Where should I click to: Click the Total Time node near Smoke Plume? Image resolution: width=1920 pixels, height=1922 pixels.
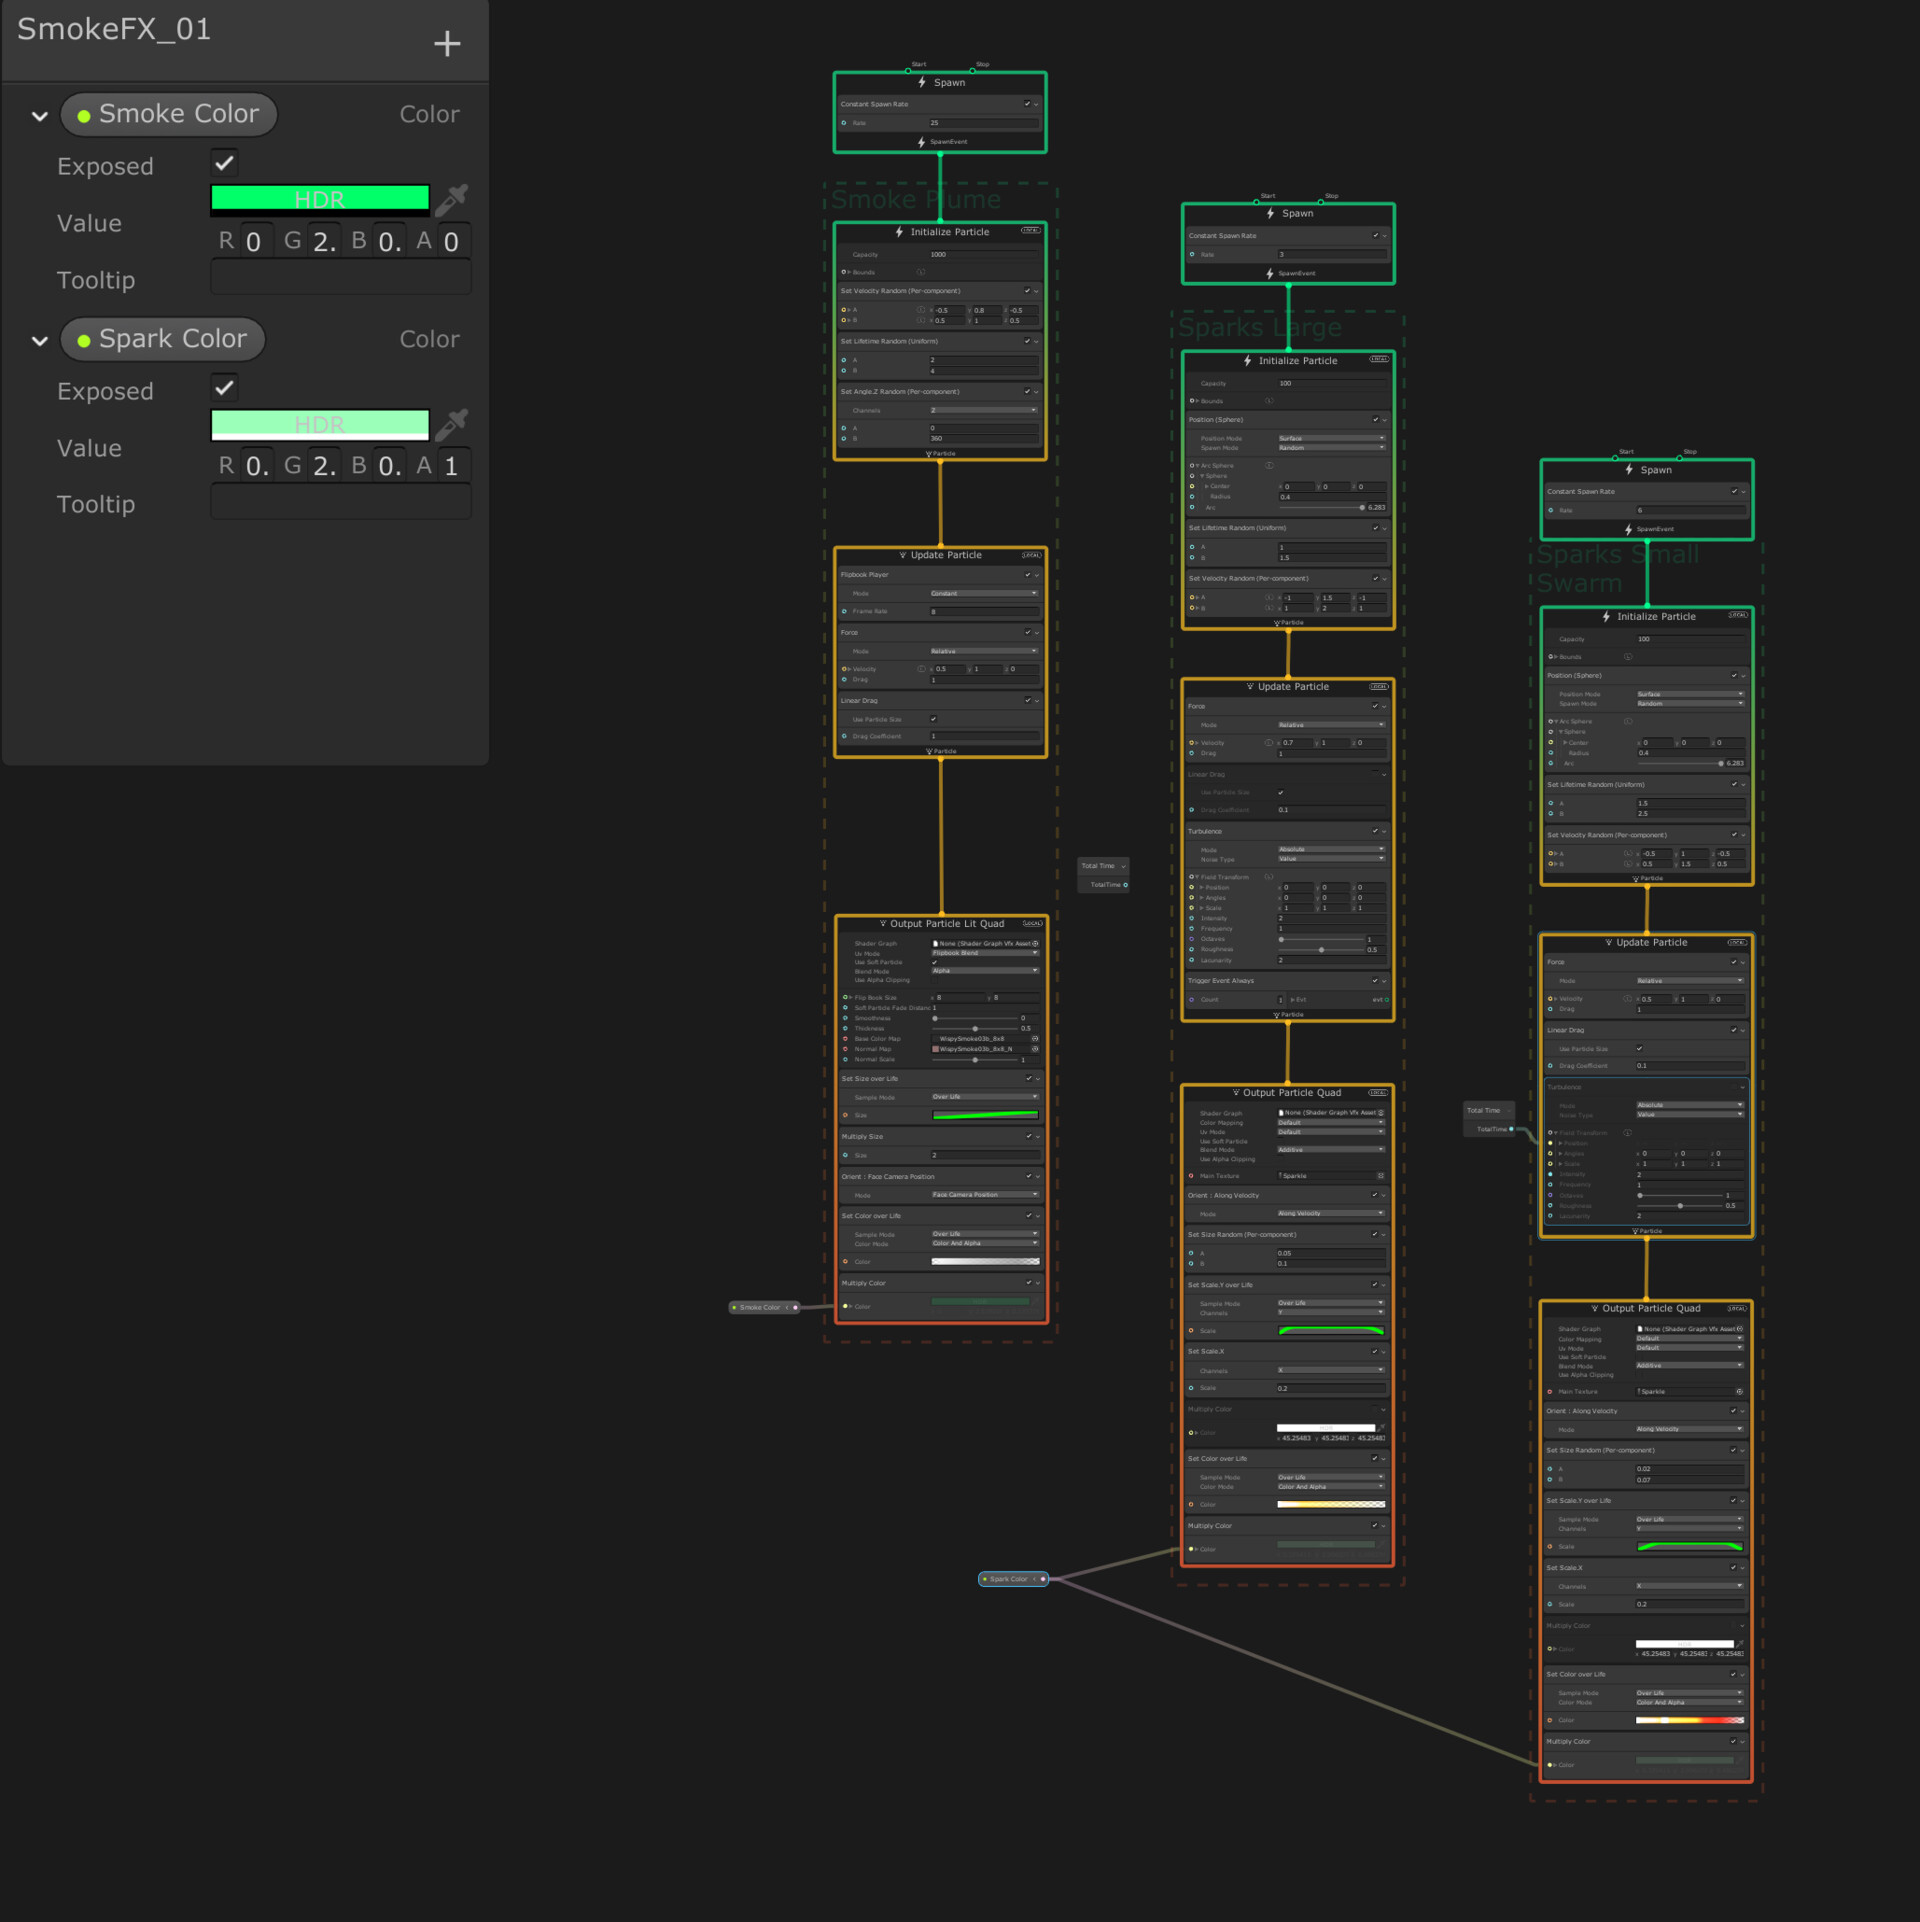1101,866
